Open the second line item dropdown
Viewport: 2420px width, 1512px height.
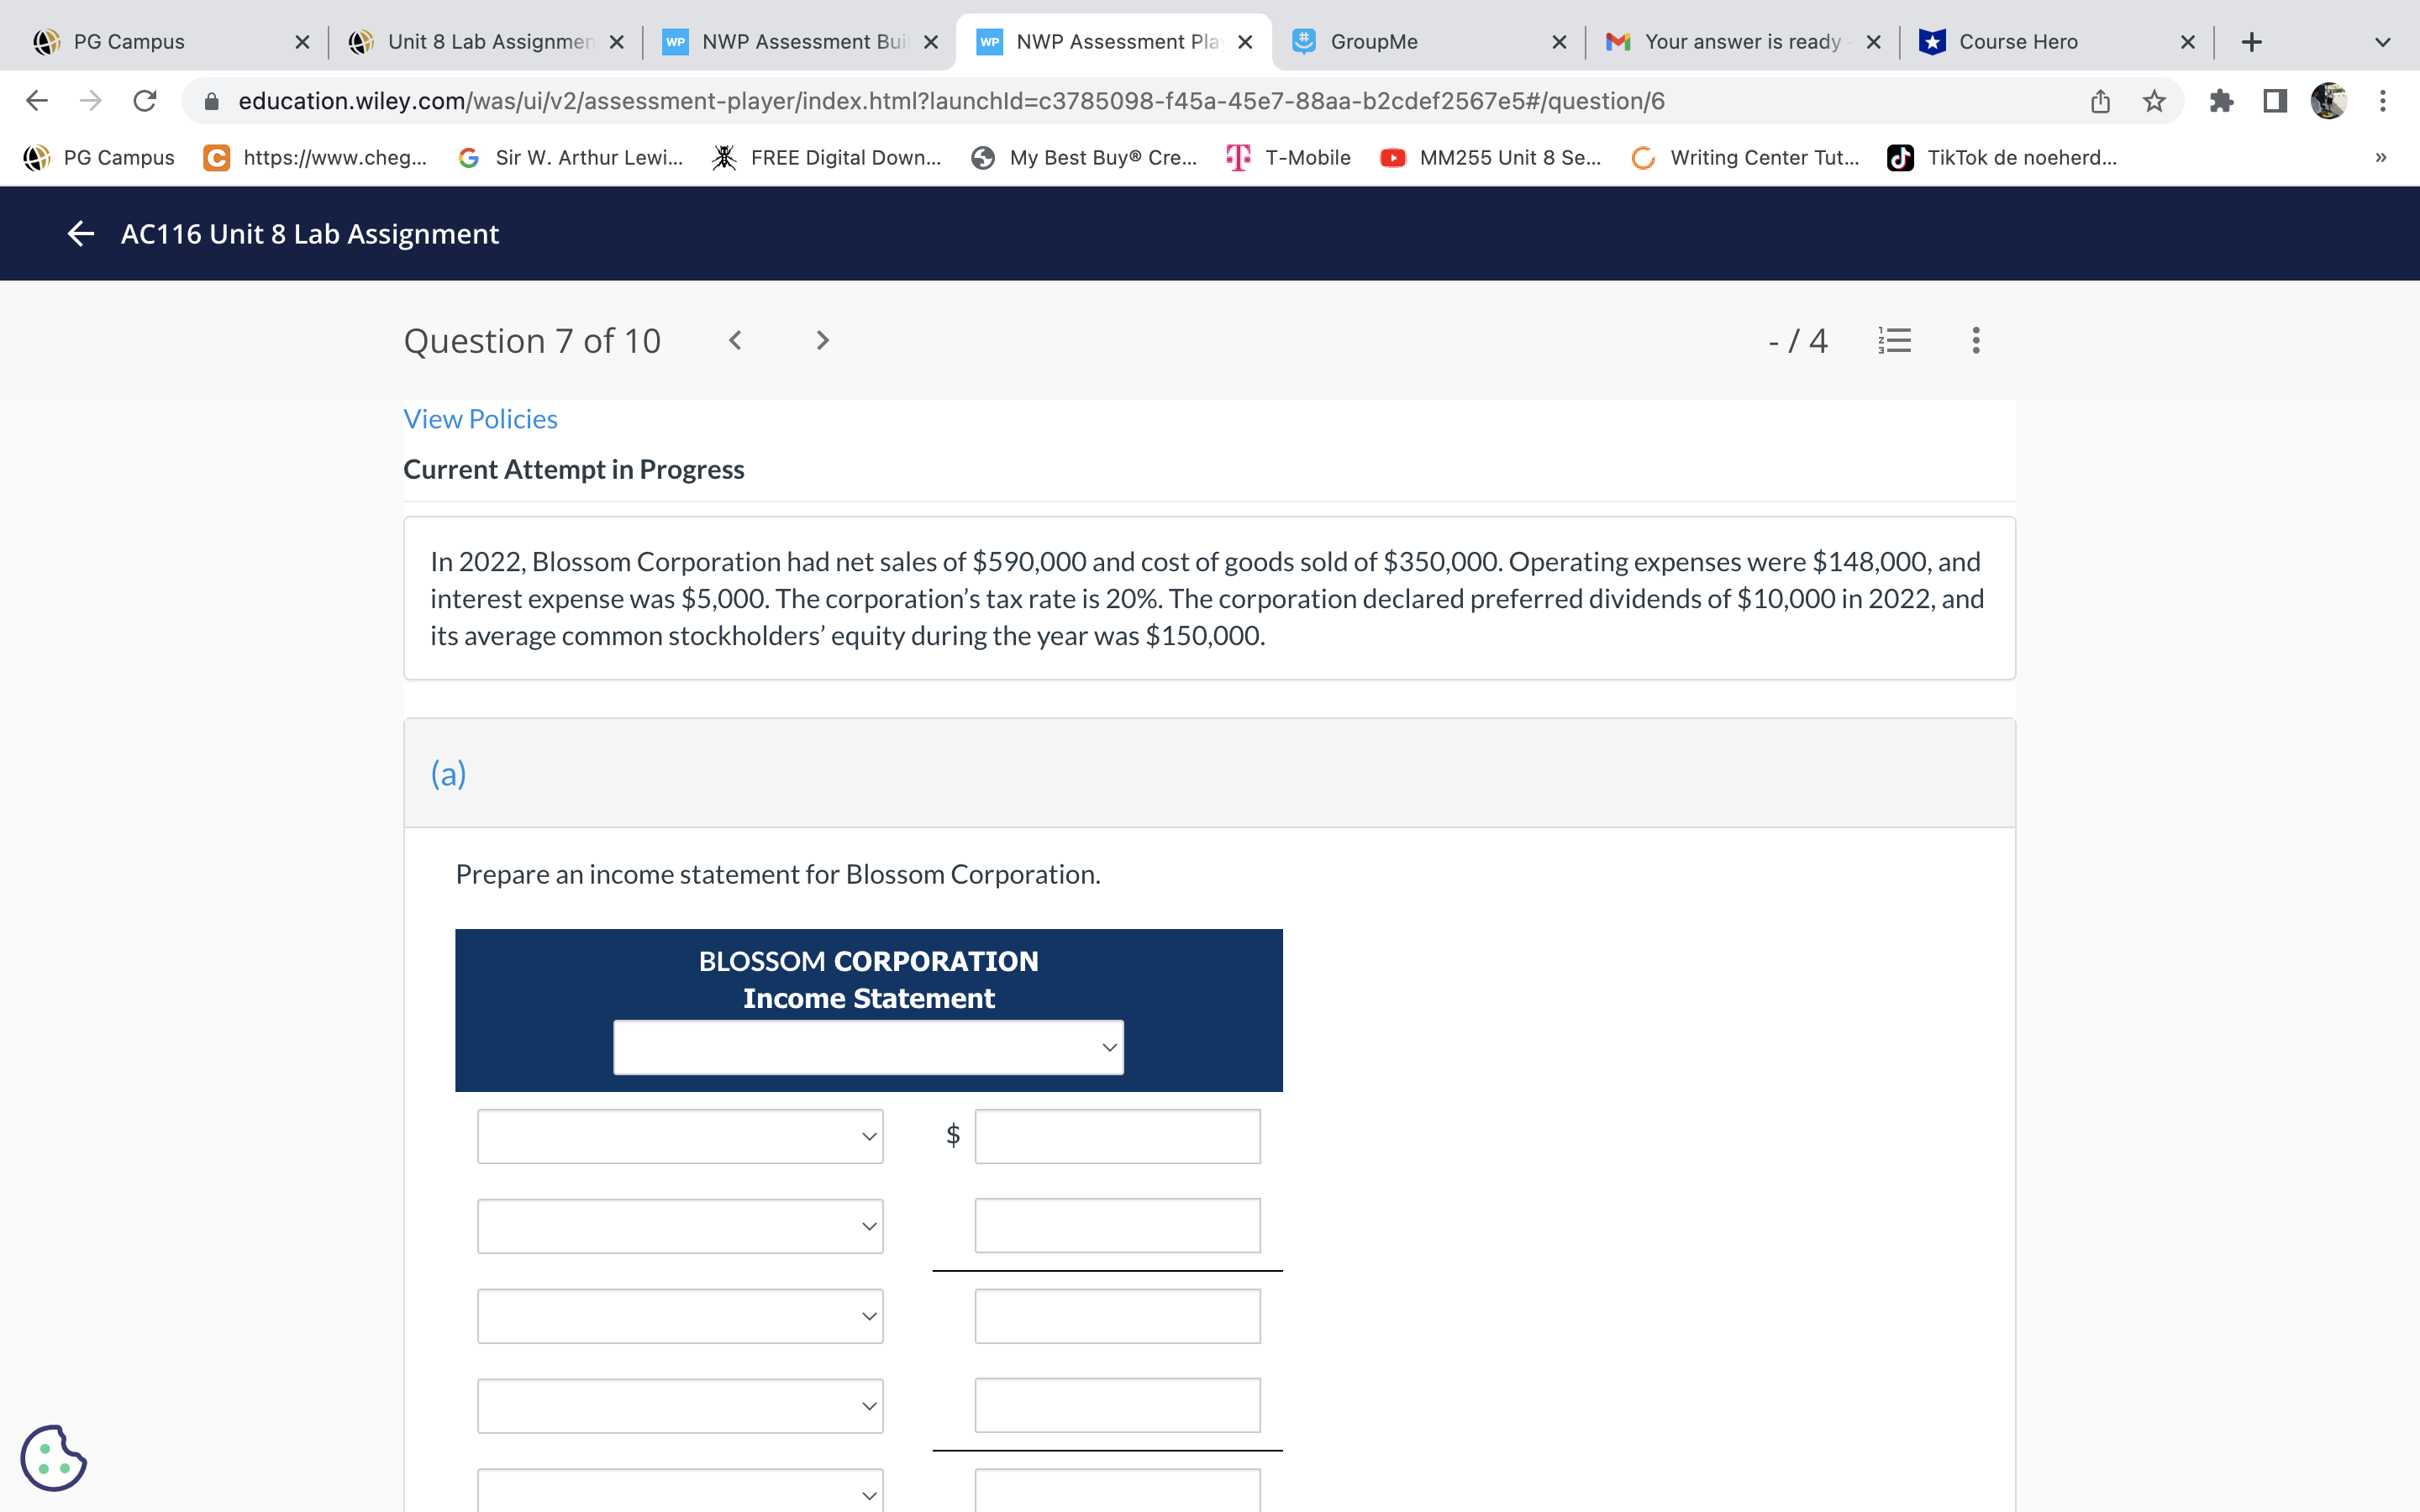click(x=680, y=1226)
